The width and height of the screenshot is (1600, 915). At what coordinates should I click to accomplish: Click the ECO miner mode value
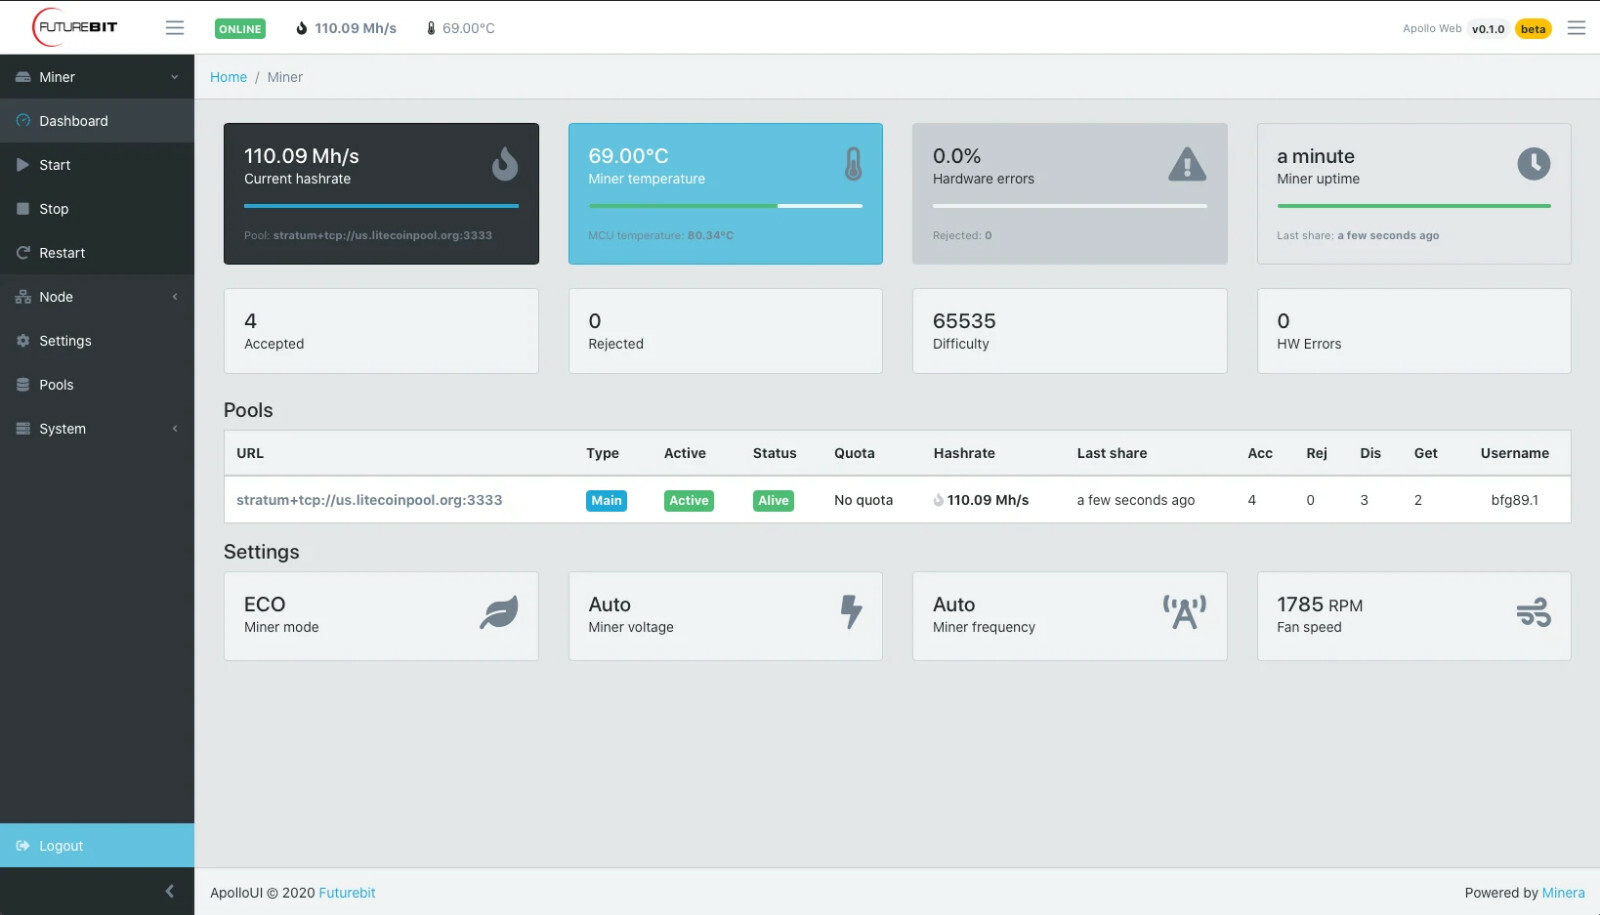point(265,604)
